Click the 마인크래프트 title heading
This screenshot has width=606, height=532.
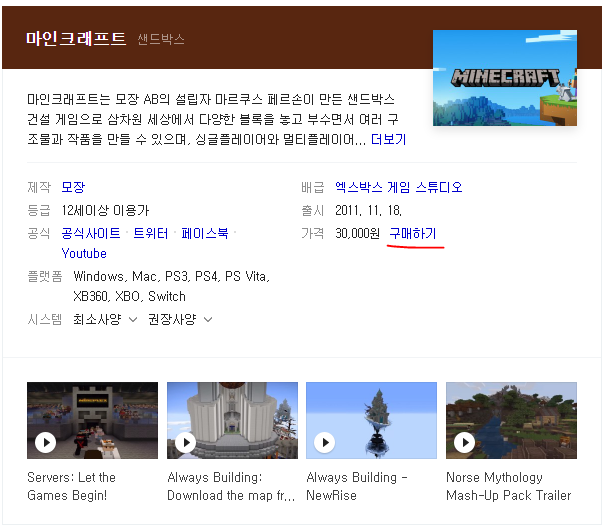click(76, 39)
